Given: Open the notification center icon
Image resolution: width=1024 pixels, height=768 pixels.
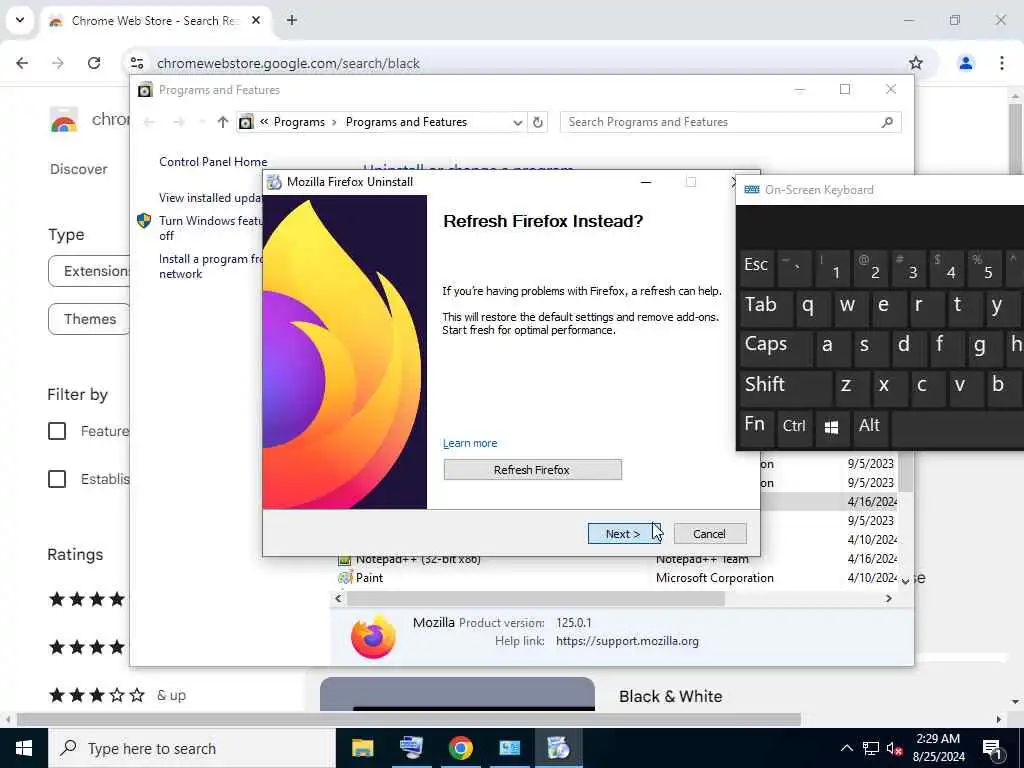Looking at the screenshot, I should [x=992, y=748].
